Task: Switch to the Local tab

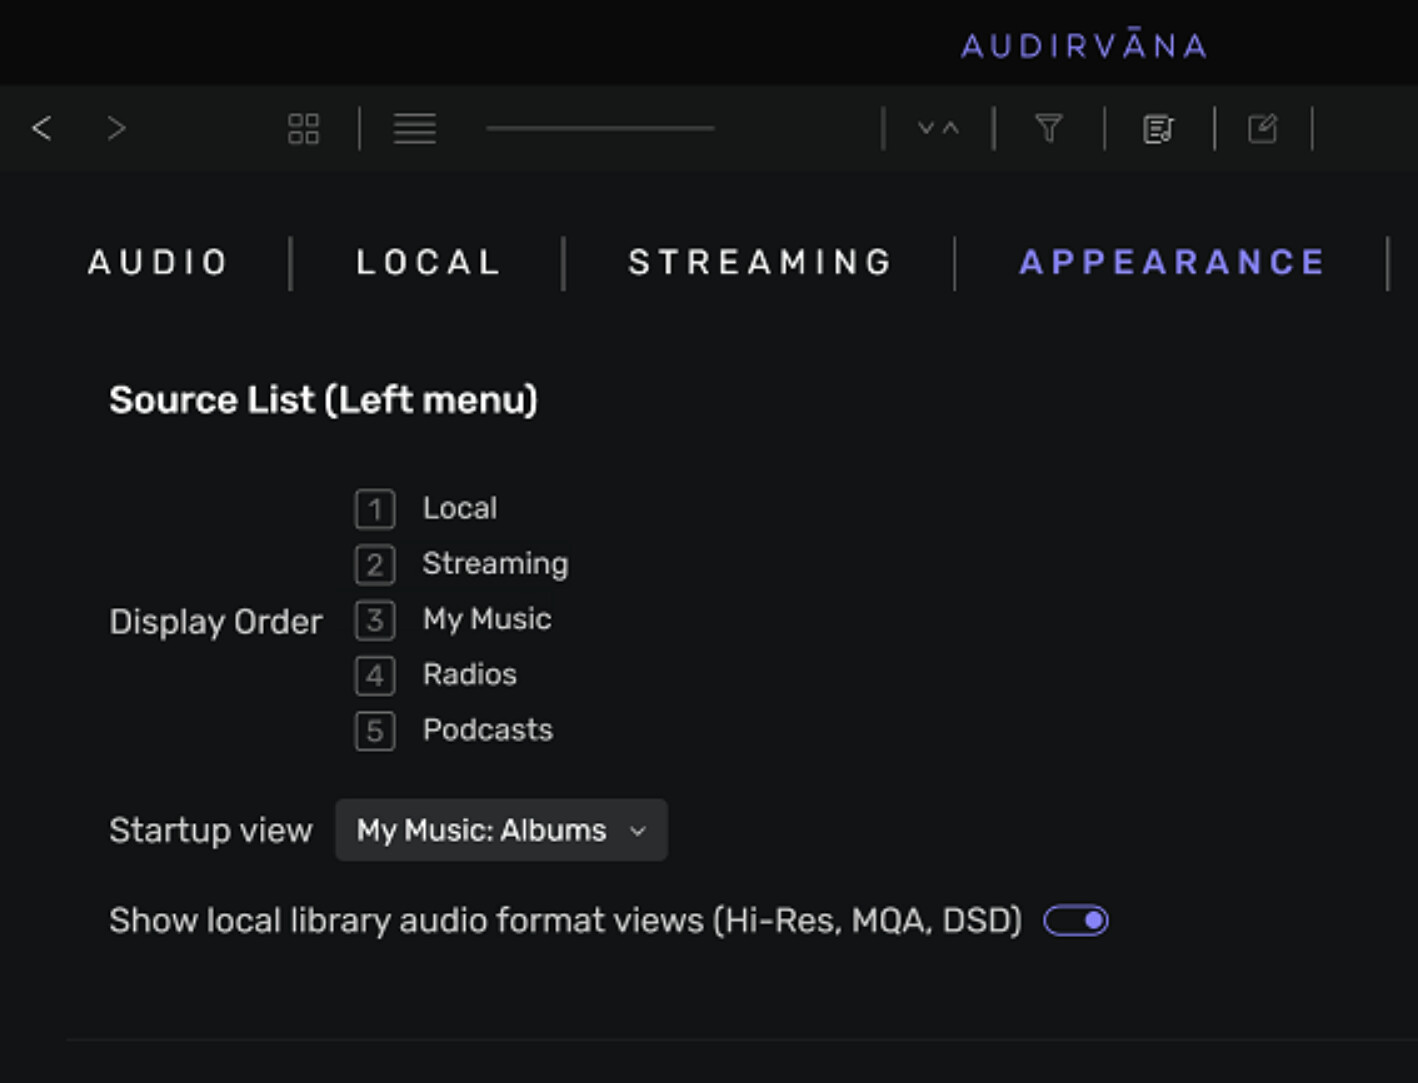Action: (429, 262)
